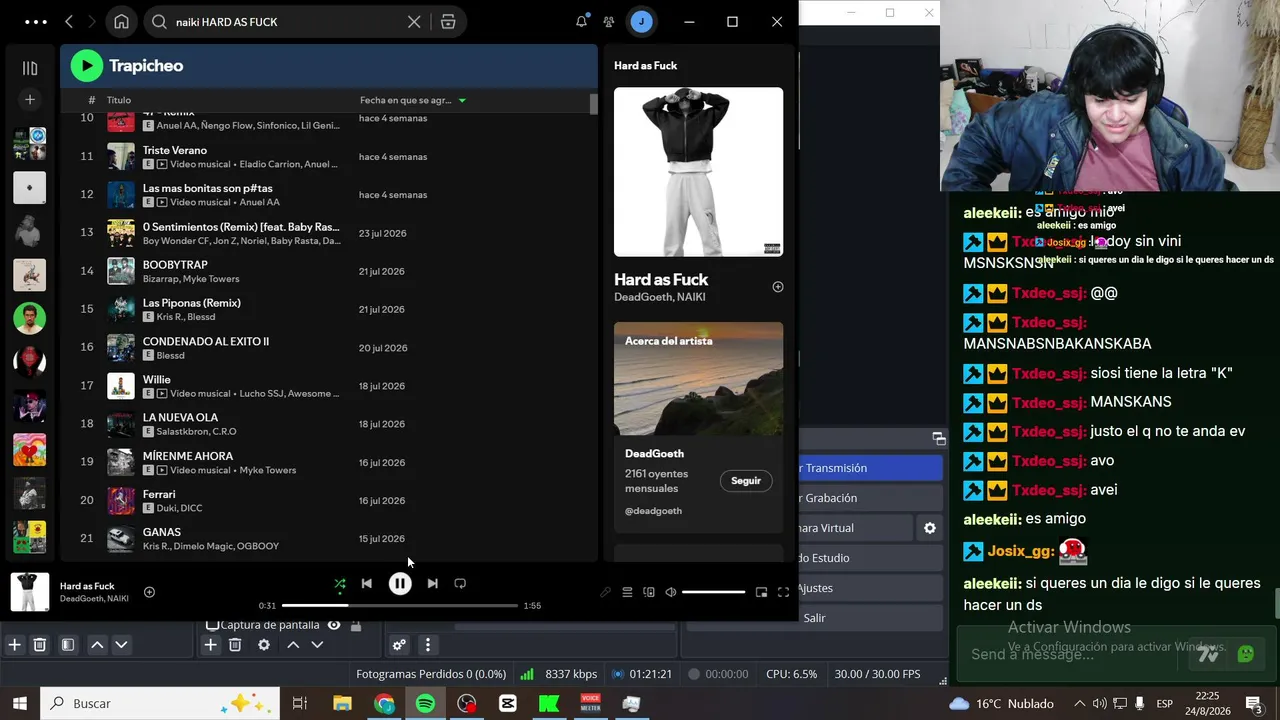The height and width of the screenshot is (720, 1280).
Task: Open Windows Task View
Action: click(x=299, y=703)
